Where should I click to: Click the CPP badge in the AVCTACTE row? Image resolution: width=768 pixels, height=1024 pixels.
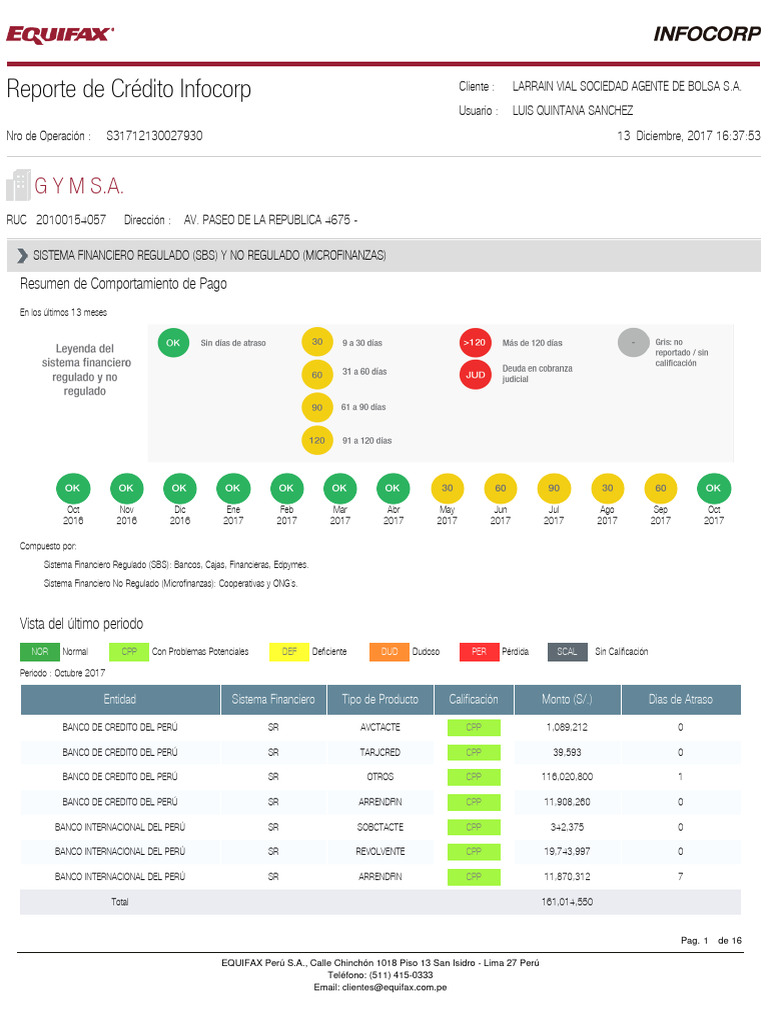(x=473, y=728)
